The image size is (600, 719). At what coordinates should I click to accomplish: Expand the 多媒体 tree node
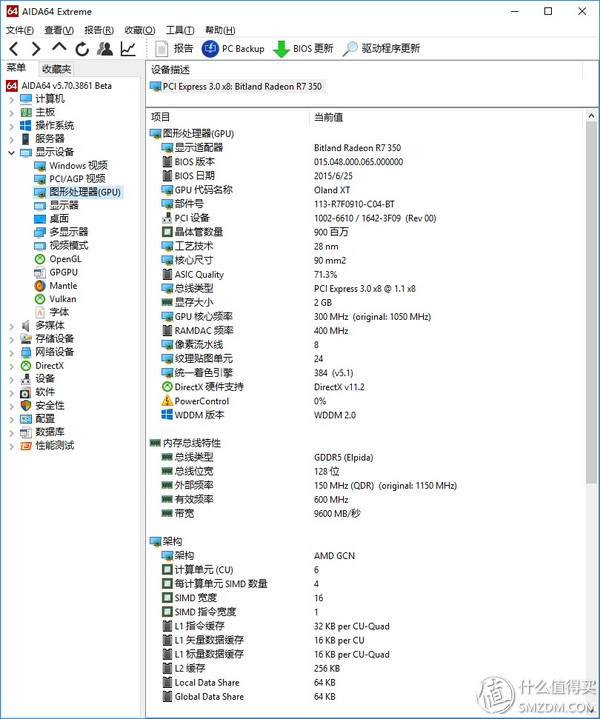pos(11,326)
